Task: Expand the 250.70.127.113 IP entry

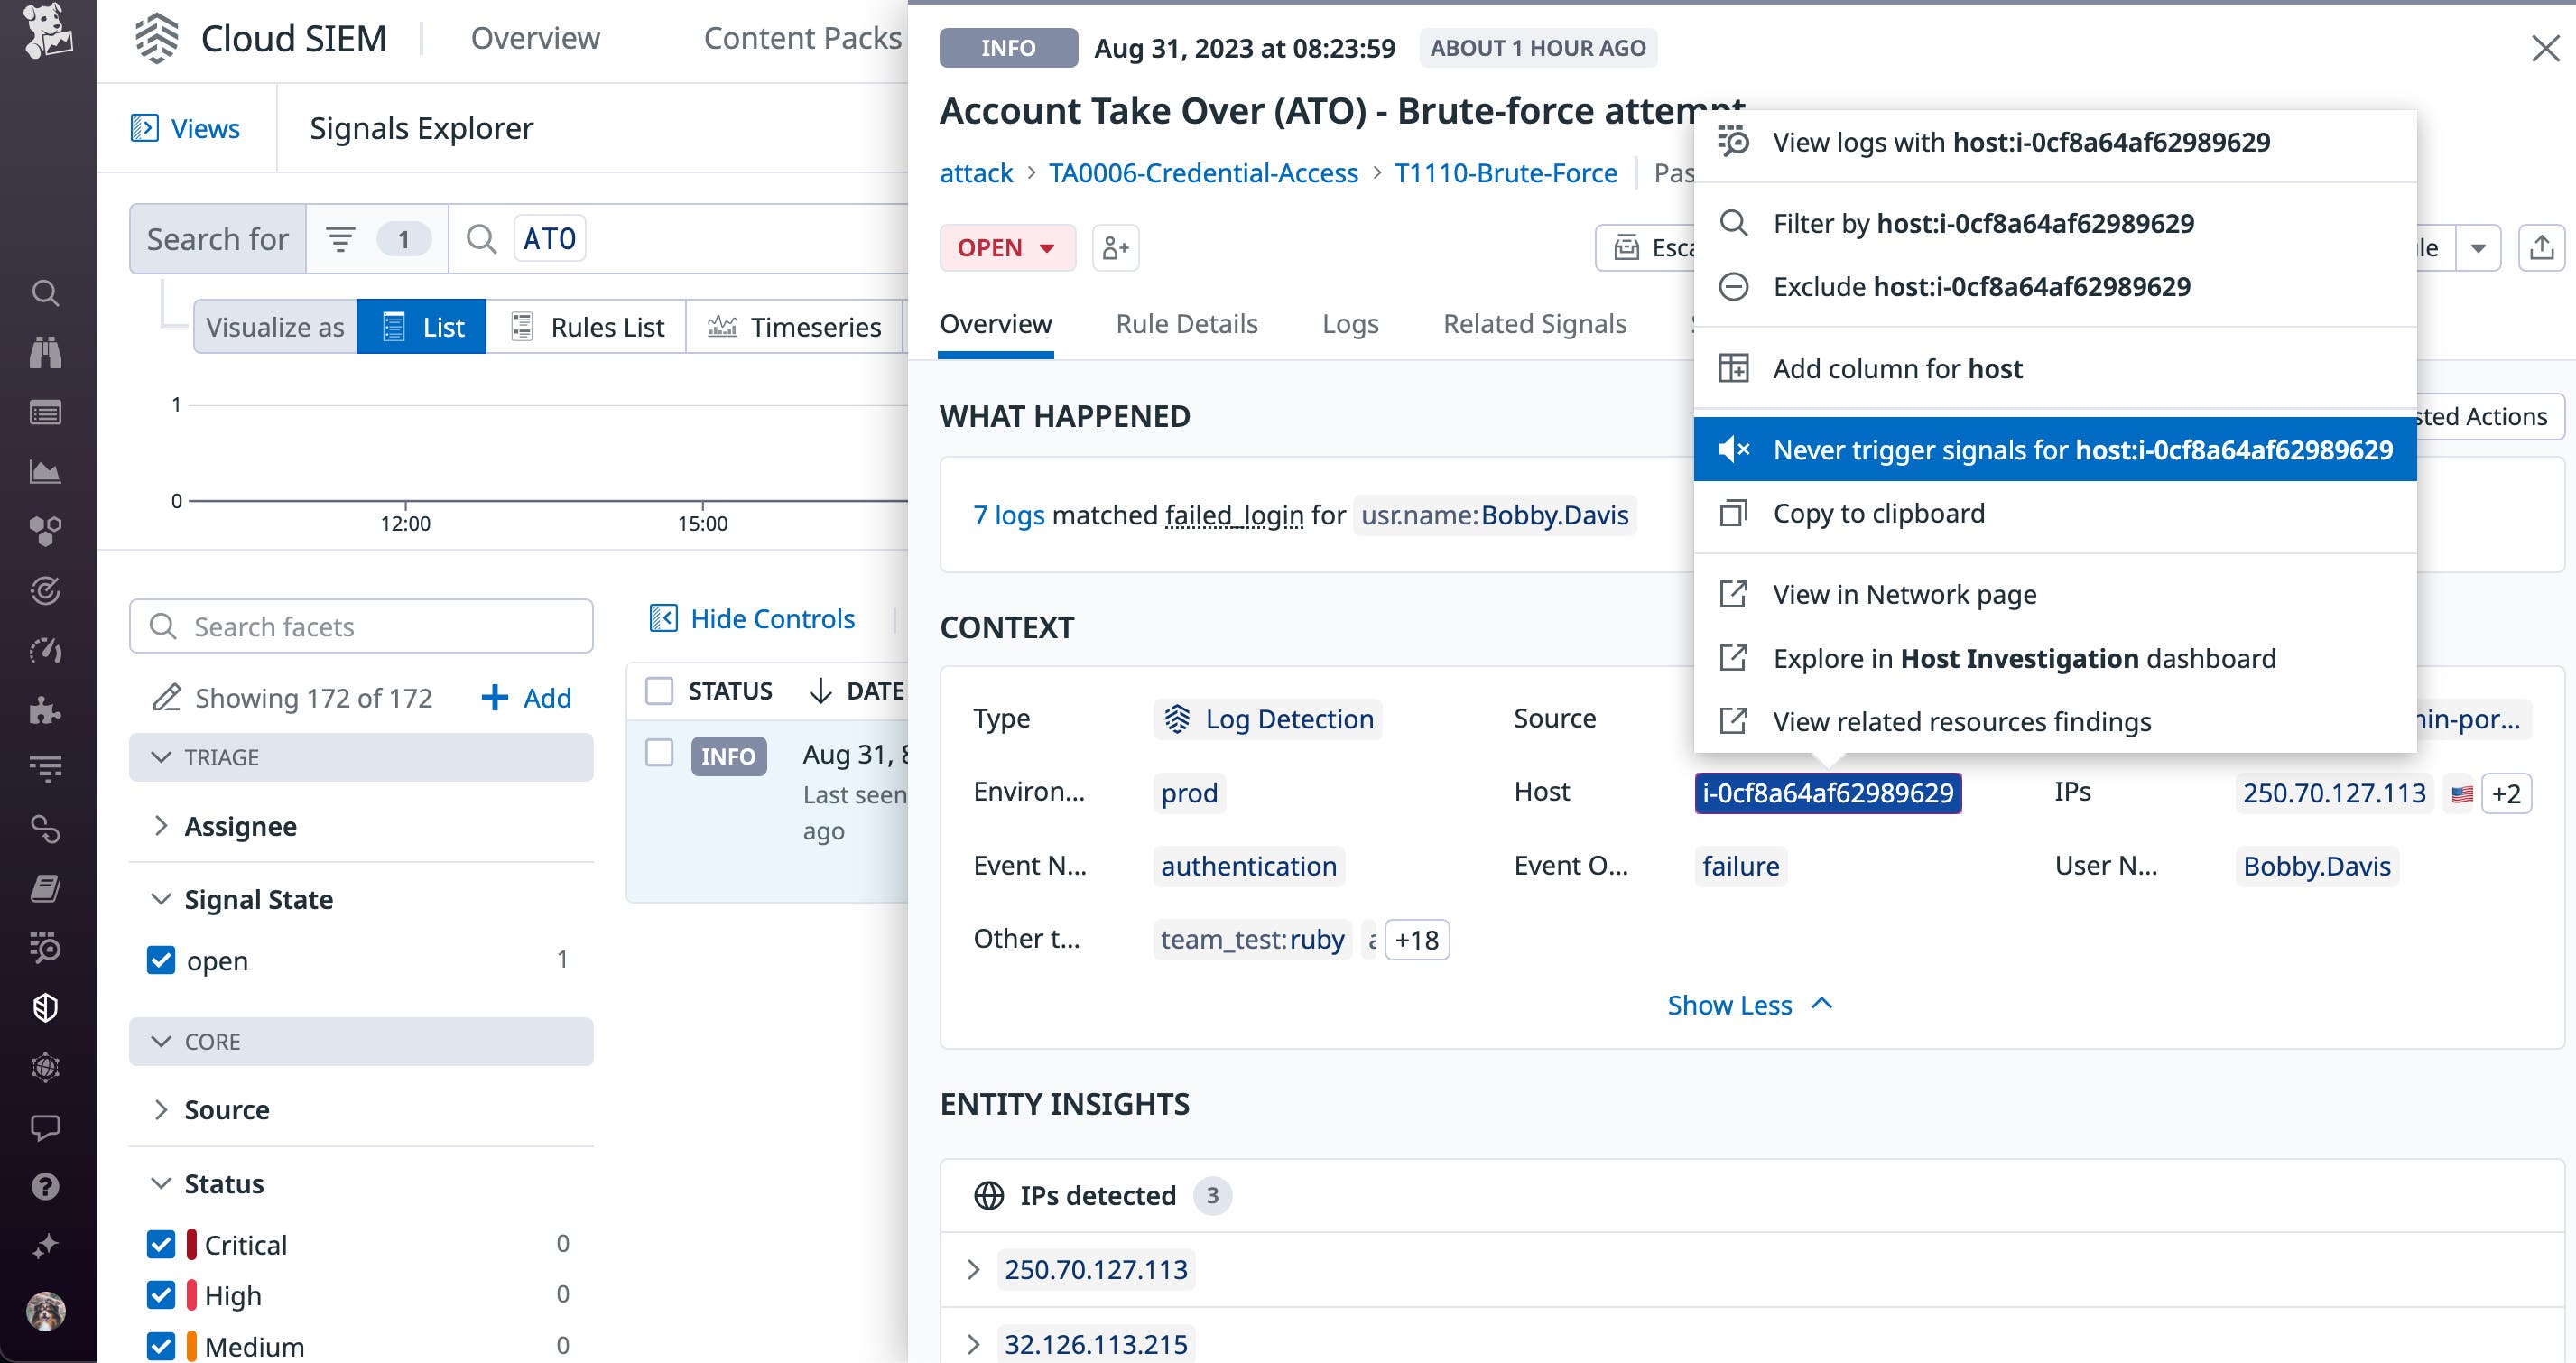Action: point(973,1269)
